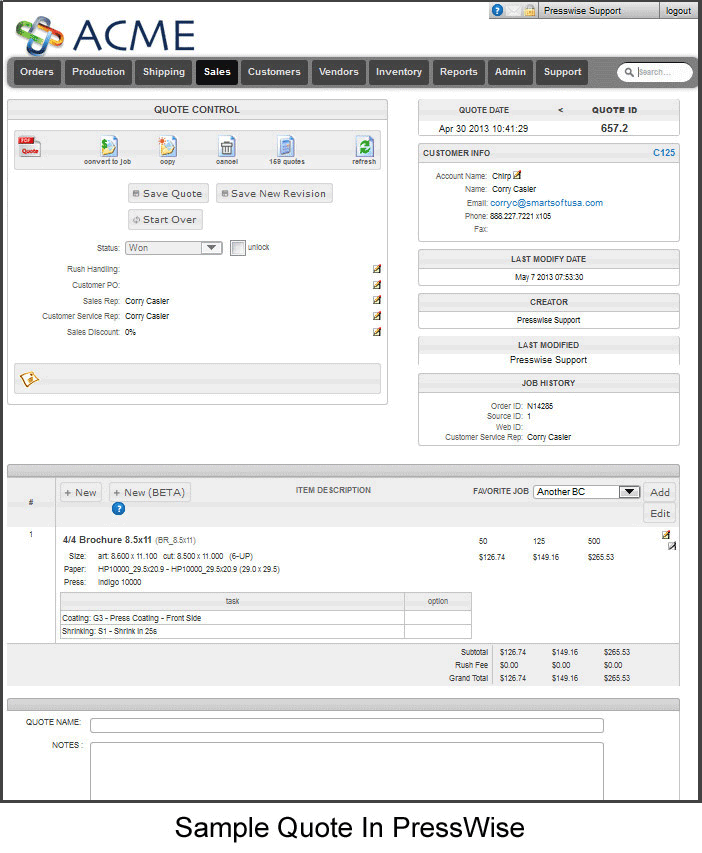Click order ID N14285 in Job History
The height and width of the screenshot is (853, 702).
coord(540,406)
